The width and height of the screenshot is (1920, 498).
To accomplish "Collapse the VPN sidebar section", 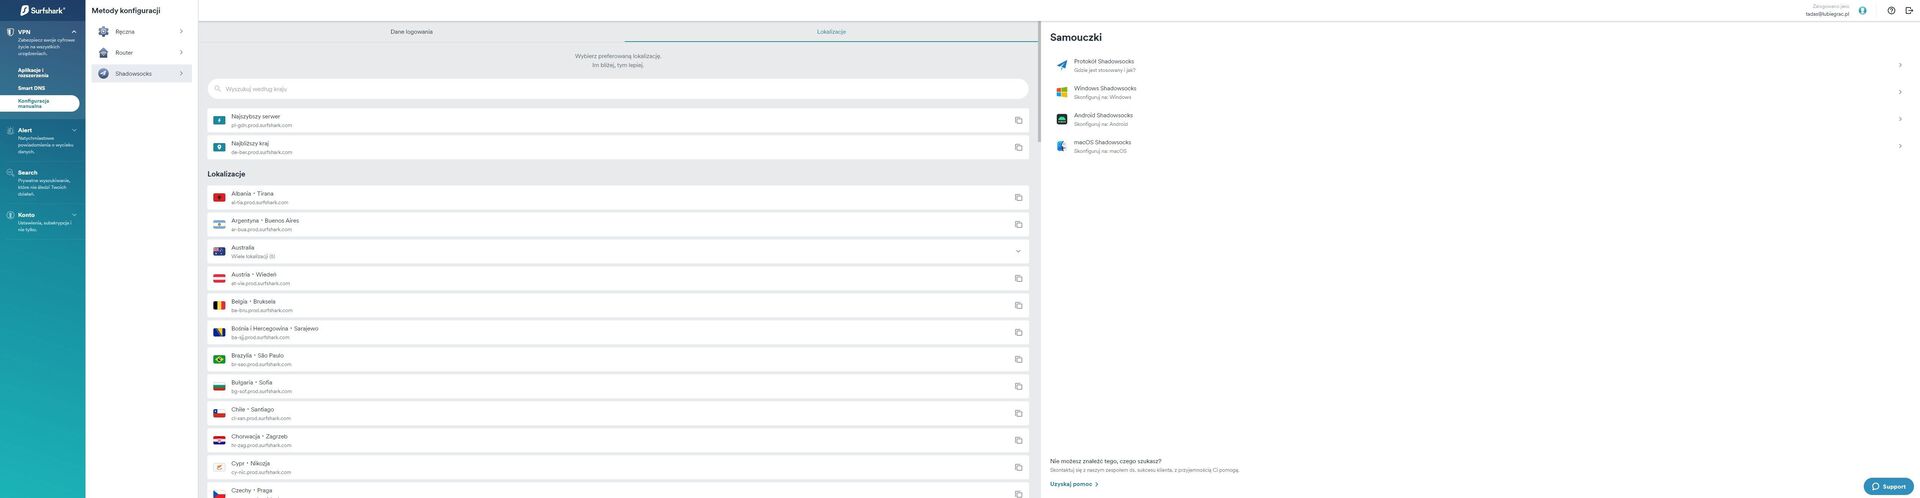I will (74, 32).
